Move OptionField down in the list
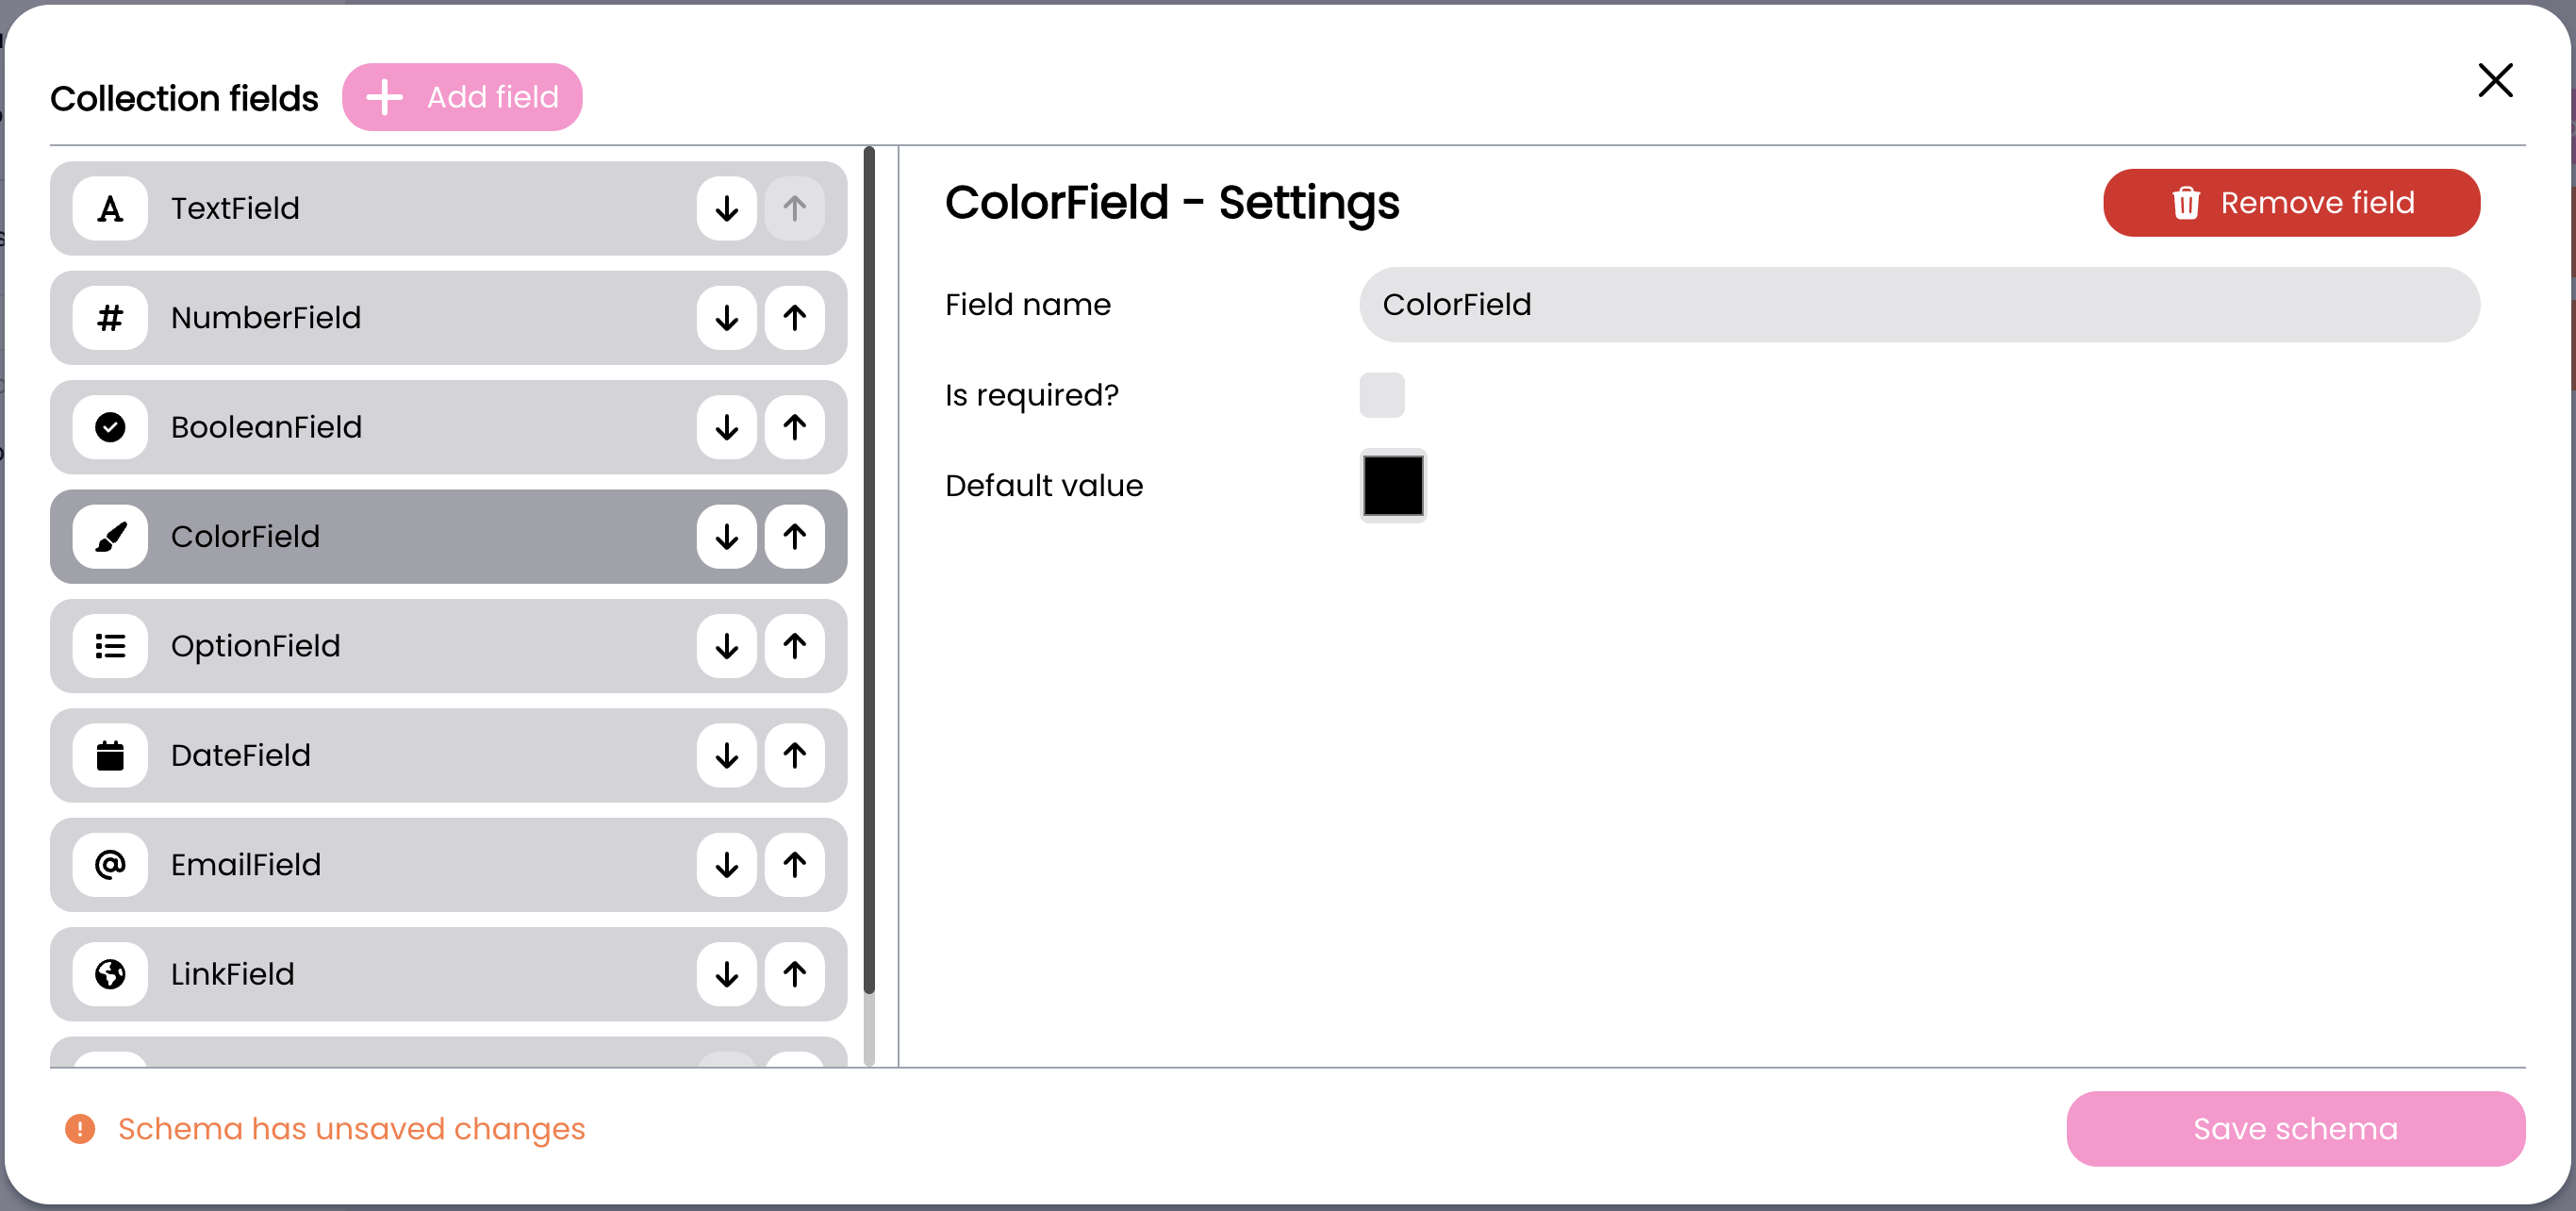Screen dimensions: 2576x1211 pyautogui.click(x=726, y=646)
